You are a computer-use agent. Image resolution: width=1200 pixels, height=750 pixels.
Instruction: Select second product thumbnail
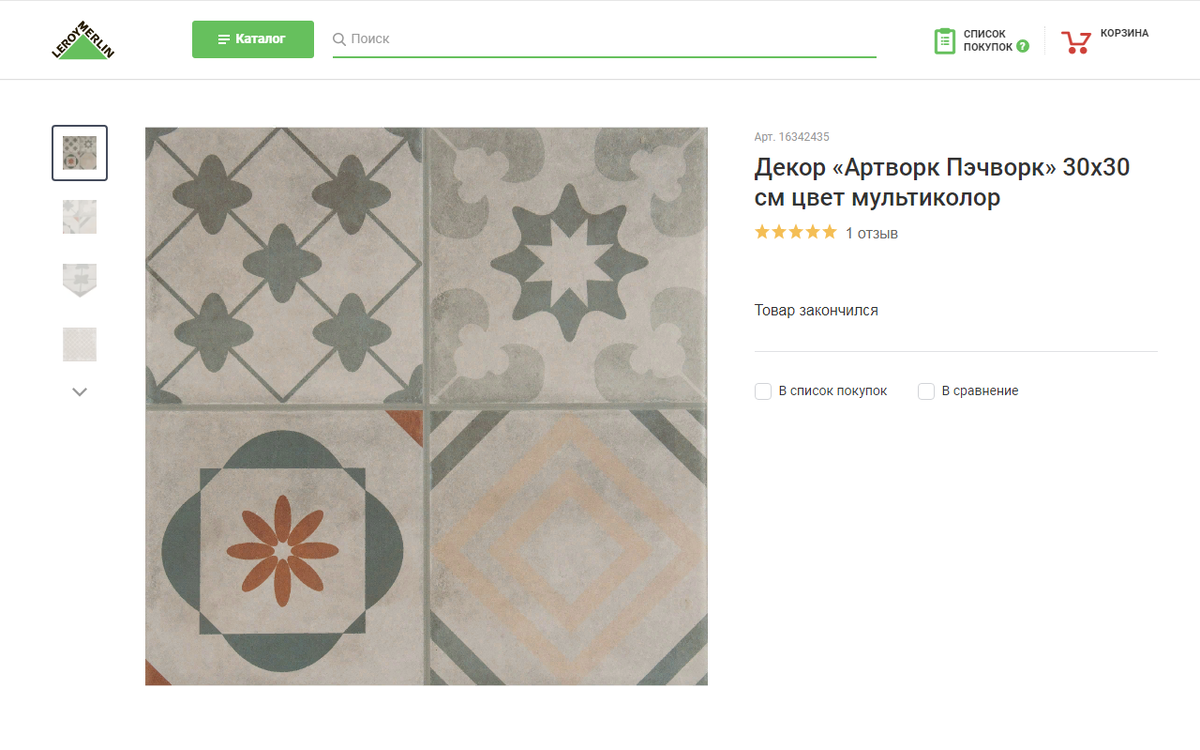(x=80, y=216)
